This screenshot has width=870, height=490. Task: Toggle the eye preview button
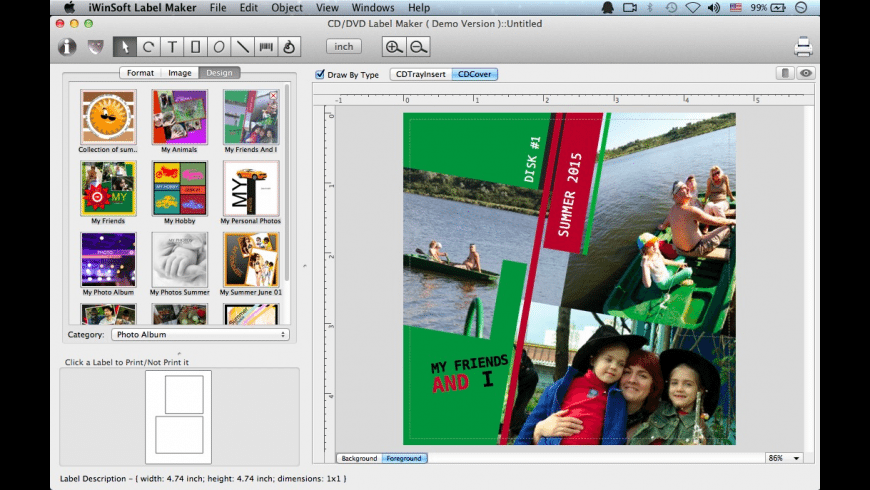(x=806, y=73)
